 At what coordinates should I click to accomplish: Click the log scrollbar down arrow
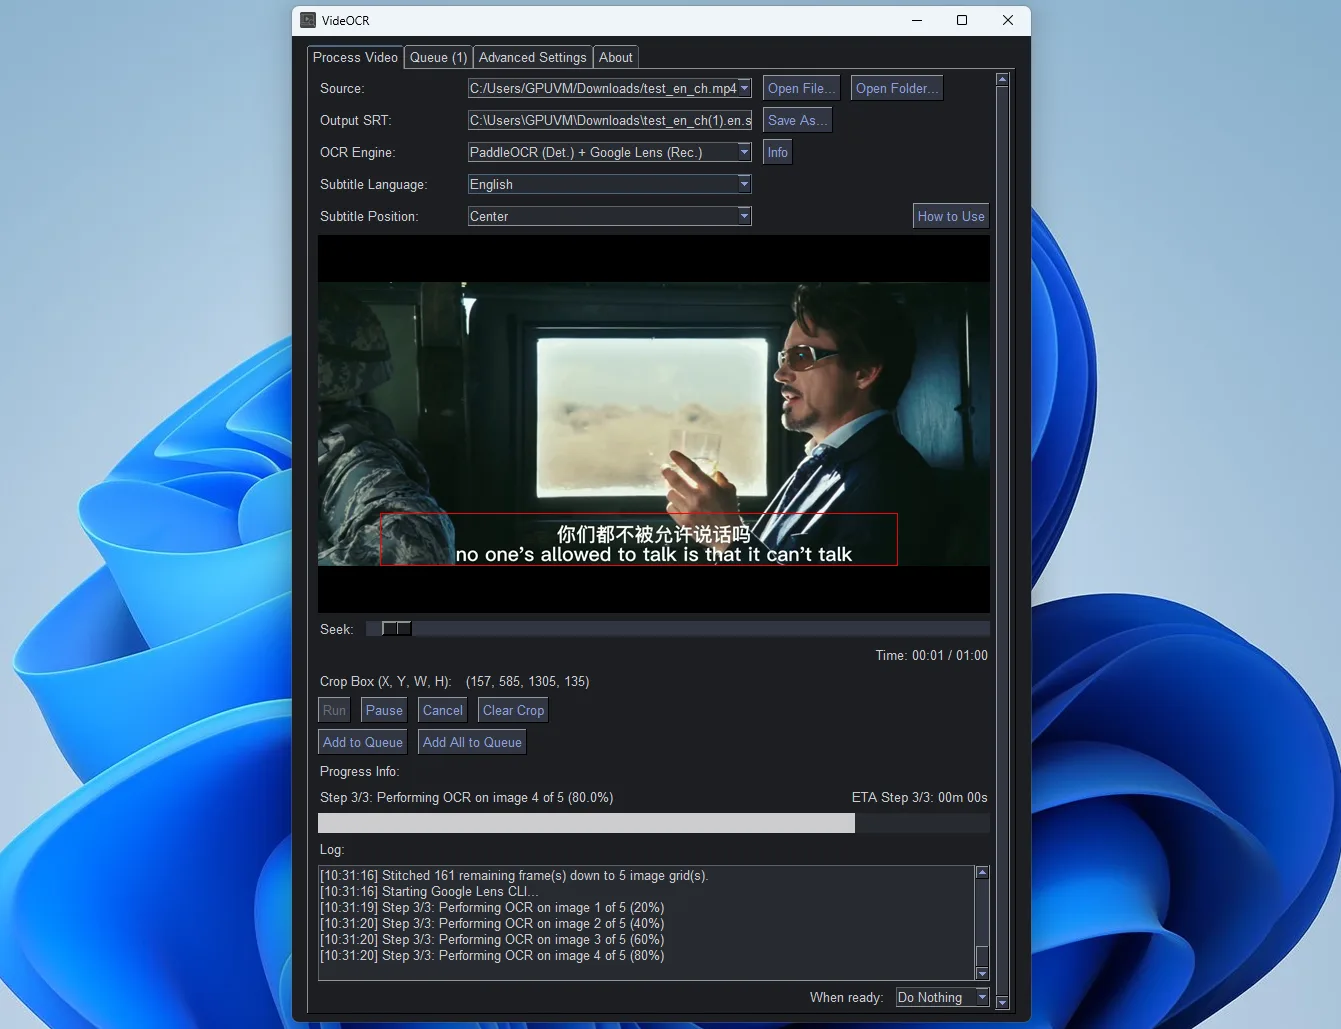pos(982,974)
